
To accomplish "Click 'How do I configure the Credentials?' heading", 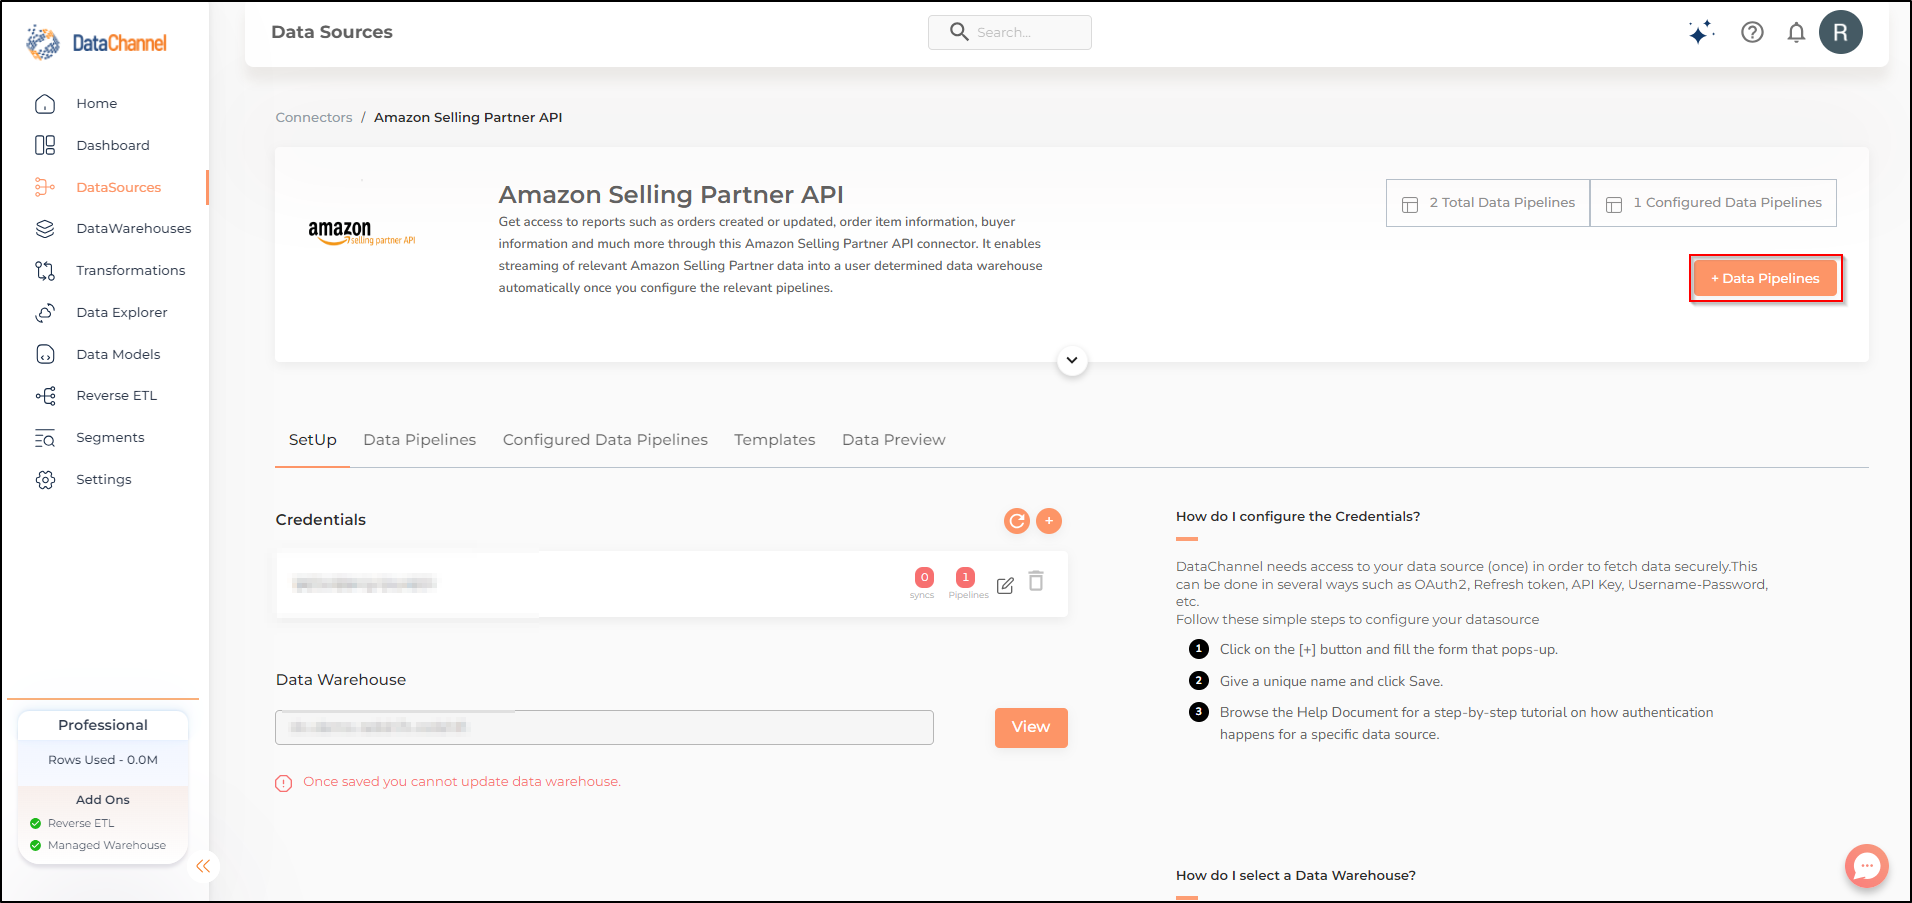I will tap(1298, 517).
